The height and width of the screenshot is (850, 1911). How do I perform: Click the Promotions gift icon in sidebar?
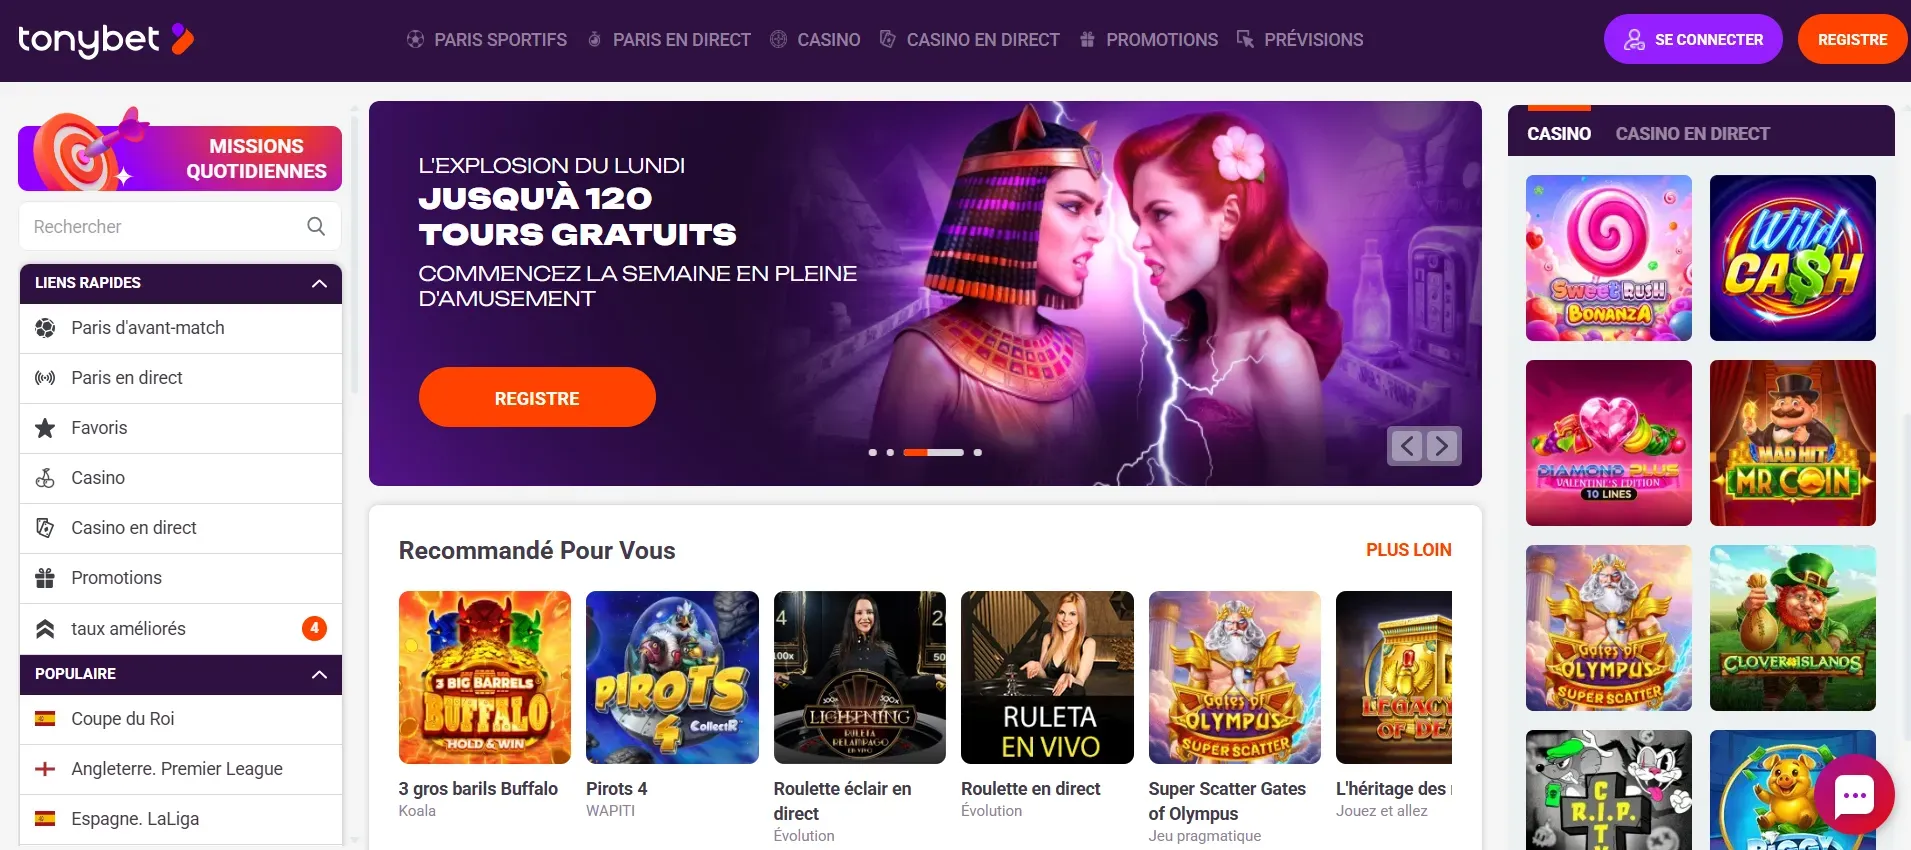(x=45, y=578)
